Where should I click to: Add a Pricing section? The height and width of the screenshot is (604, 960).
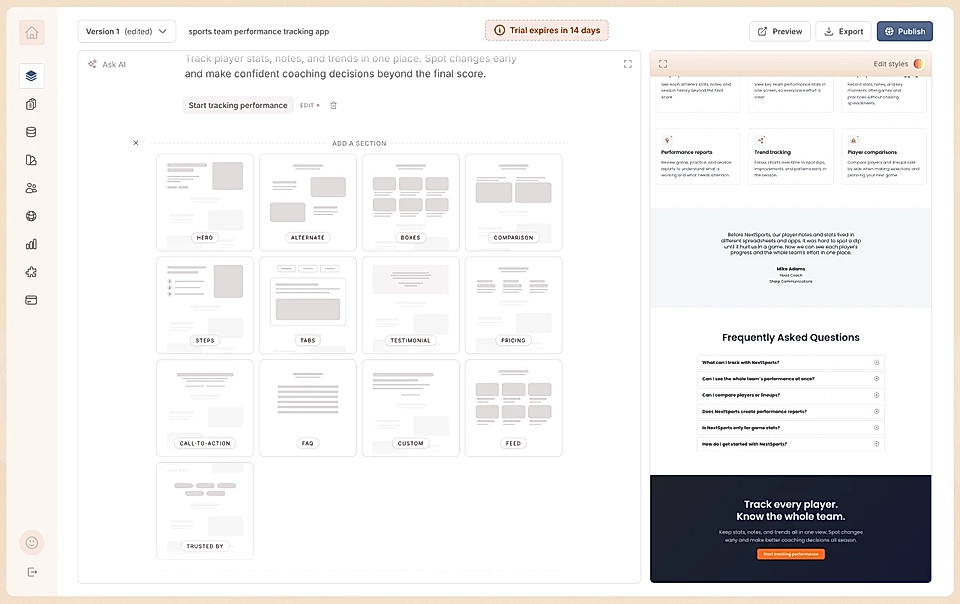pos(514,305)
